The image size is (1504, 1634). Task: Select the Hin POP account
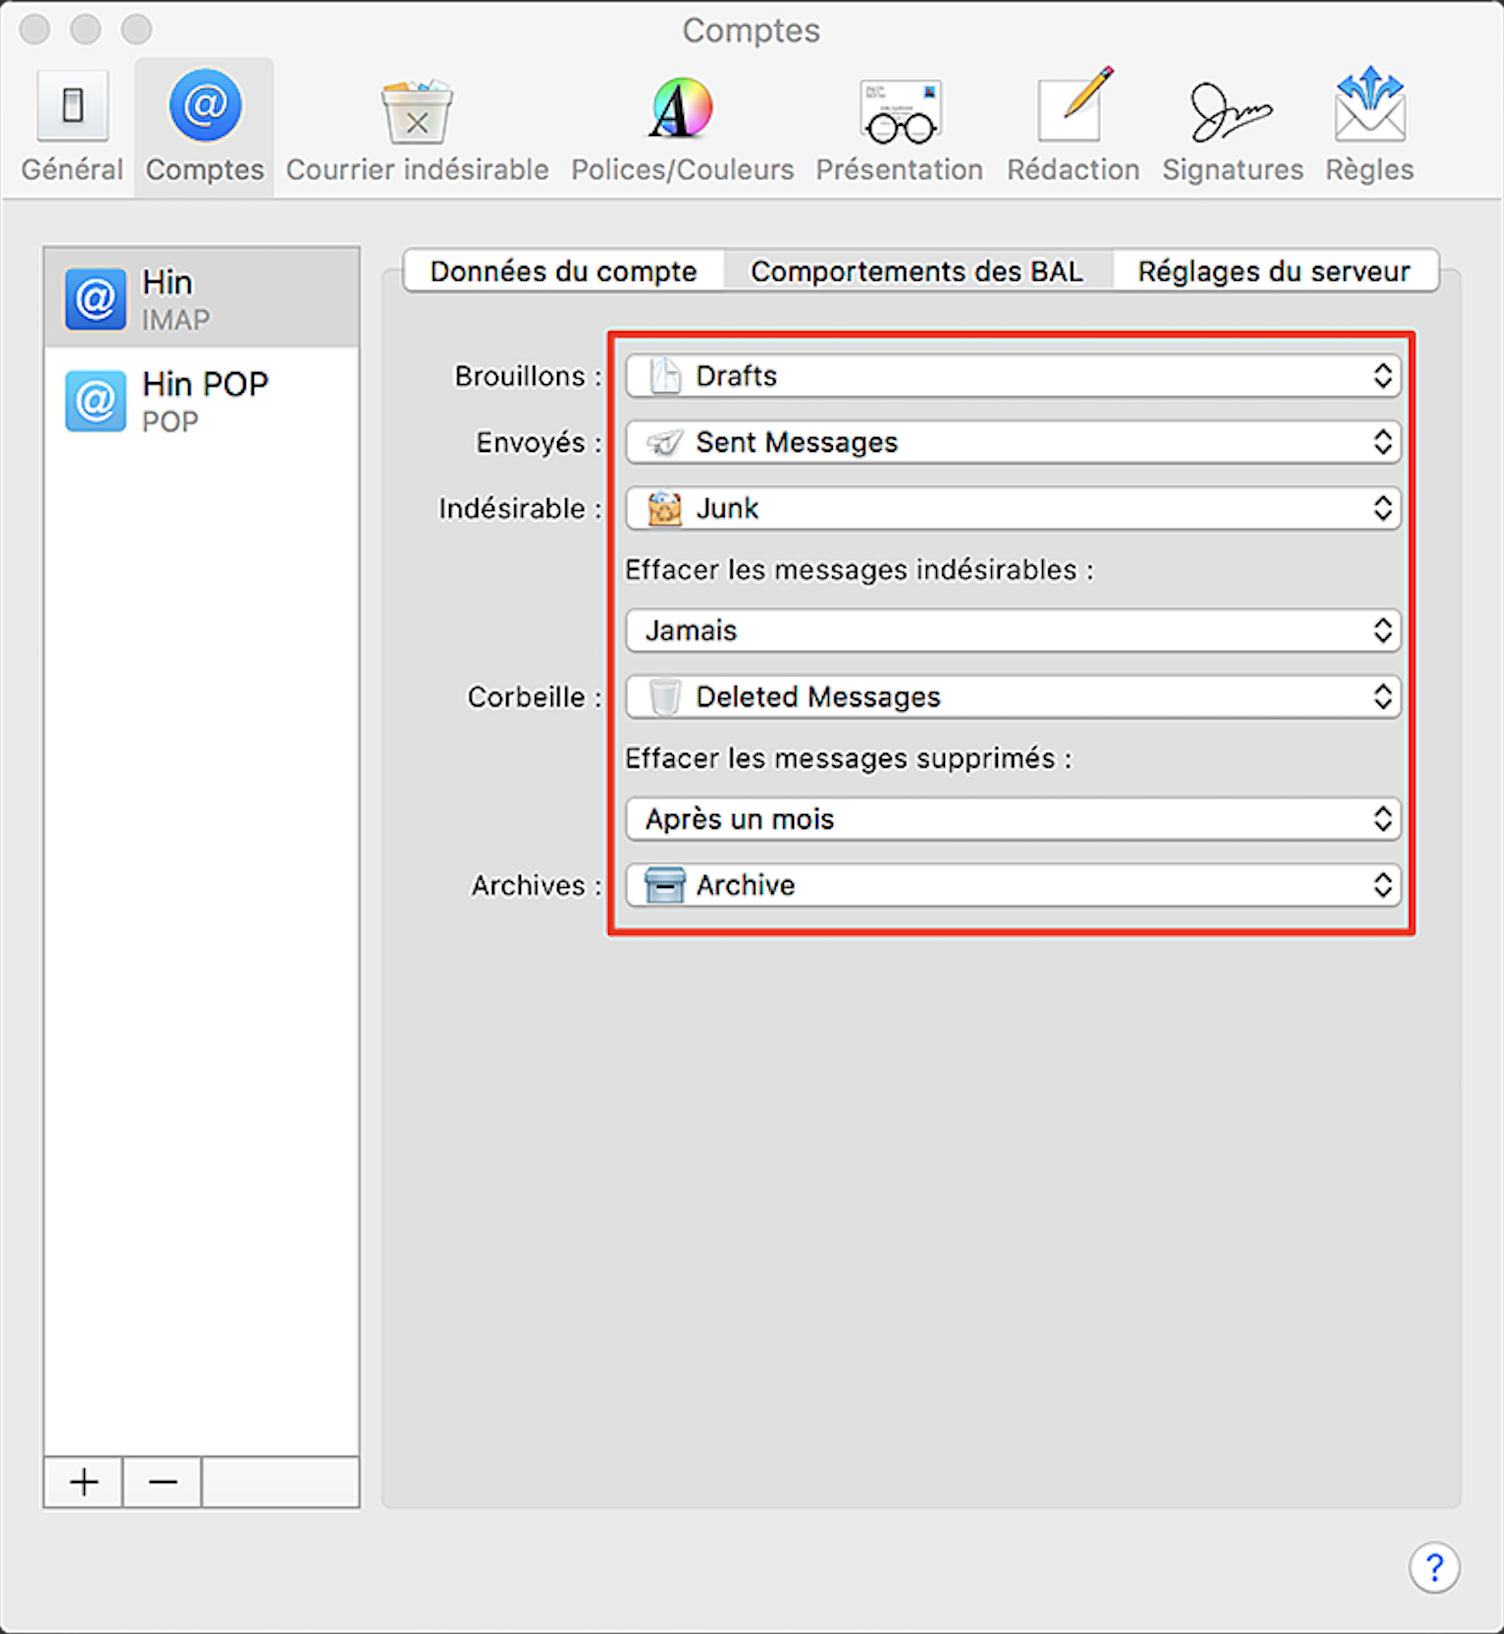[x=202, y=400]
